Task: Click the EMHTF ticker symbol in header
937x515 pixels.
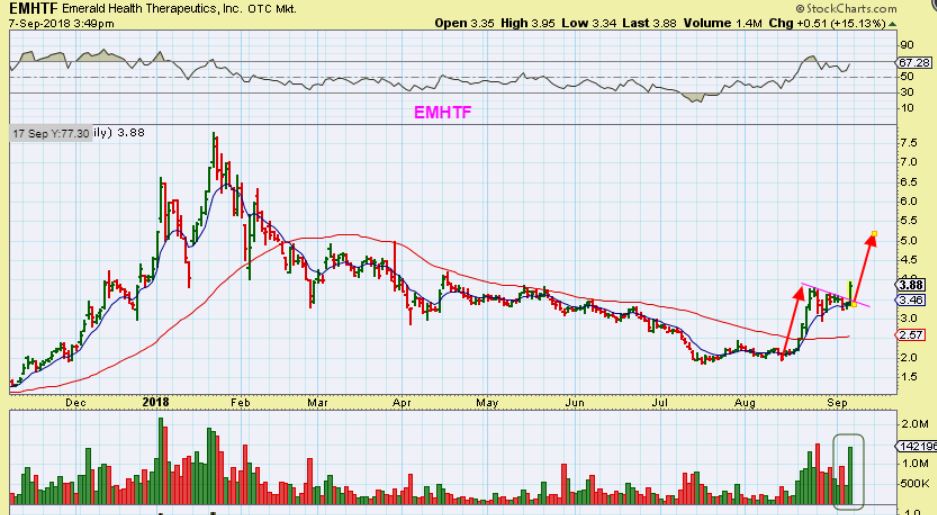Action: point(33,8)
